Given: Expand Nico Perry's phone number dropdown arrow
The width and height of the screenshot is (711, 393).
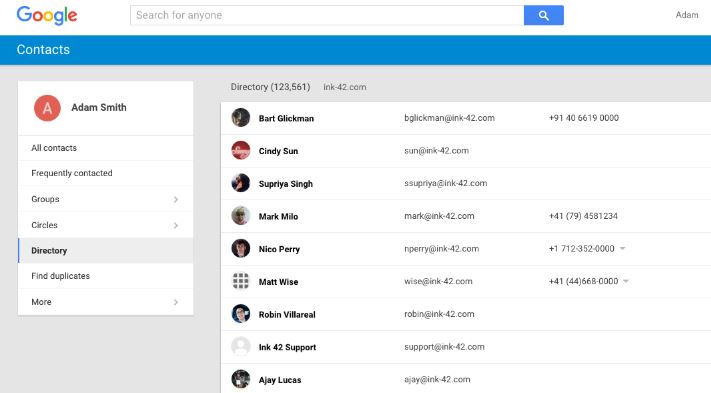Looking at the screenshot, I should point(623,248).
